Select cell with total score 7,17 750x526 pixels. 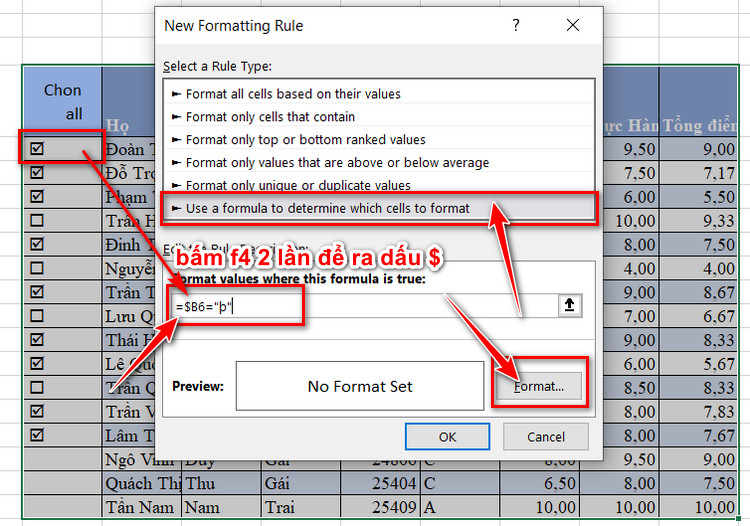(x=699, y=173)
